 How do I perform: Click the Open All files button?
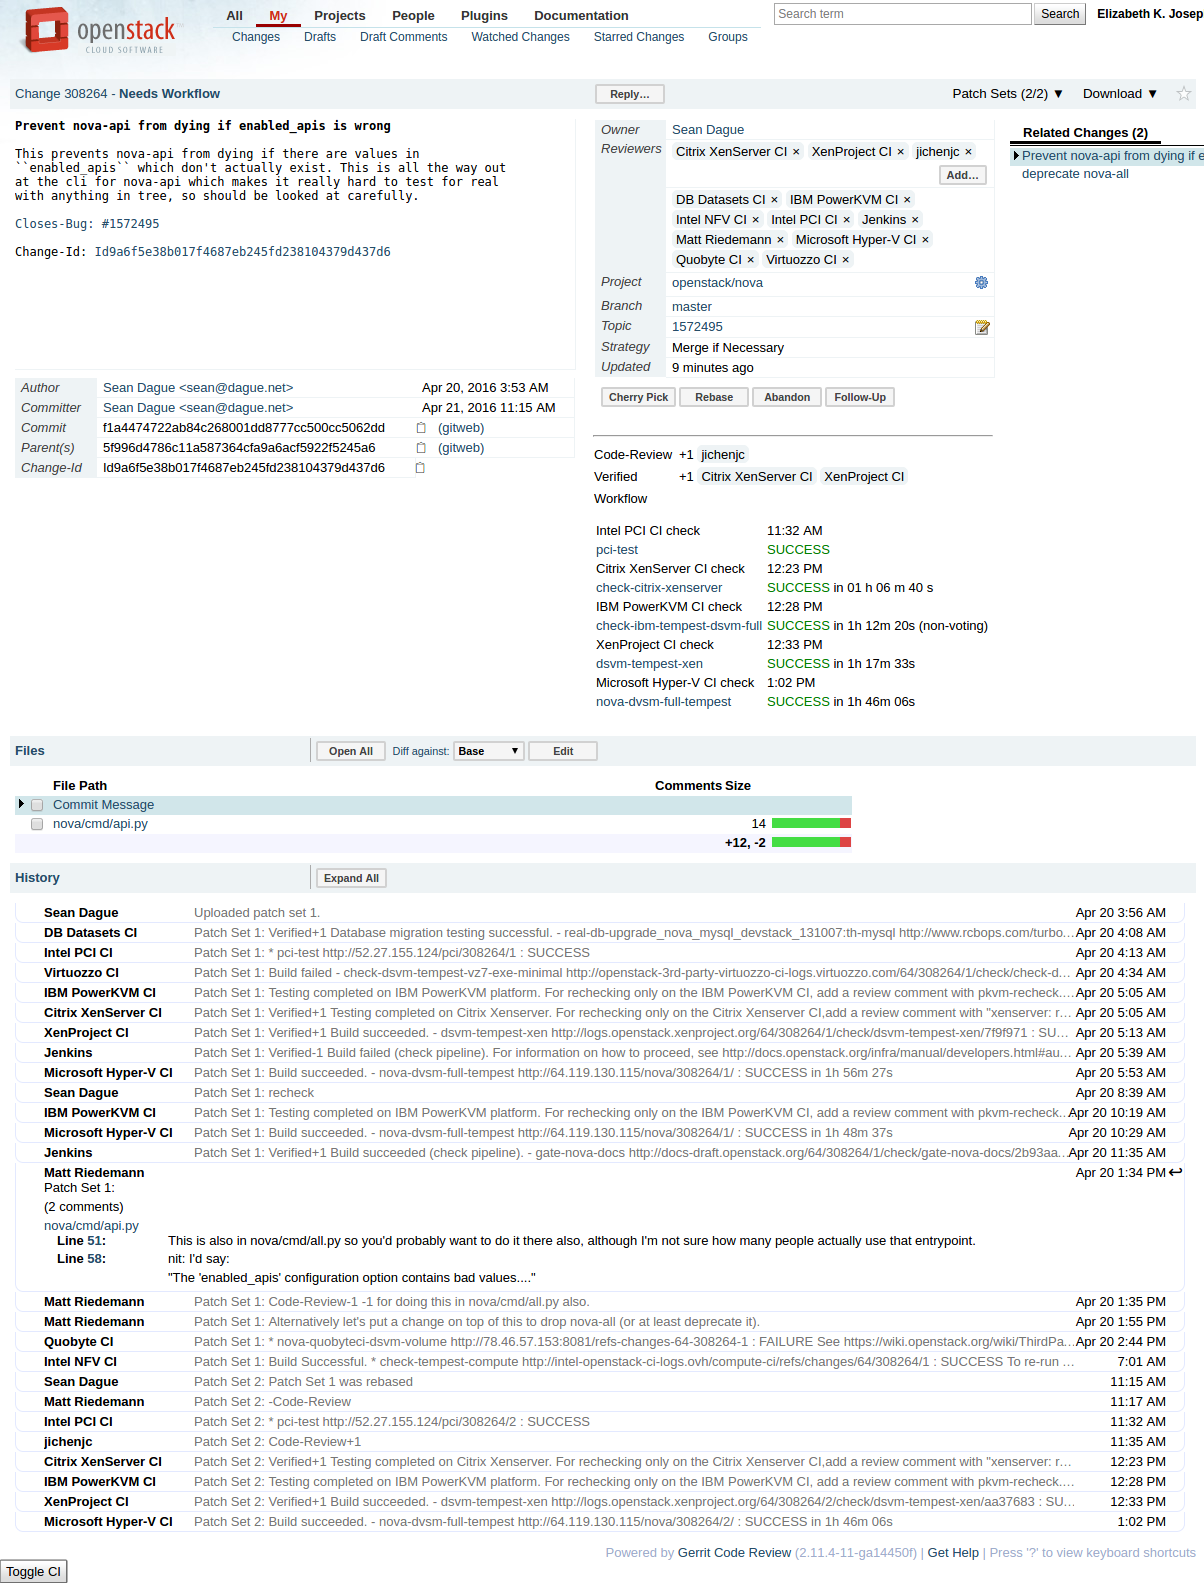(x=351, y=751)
